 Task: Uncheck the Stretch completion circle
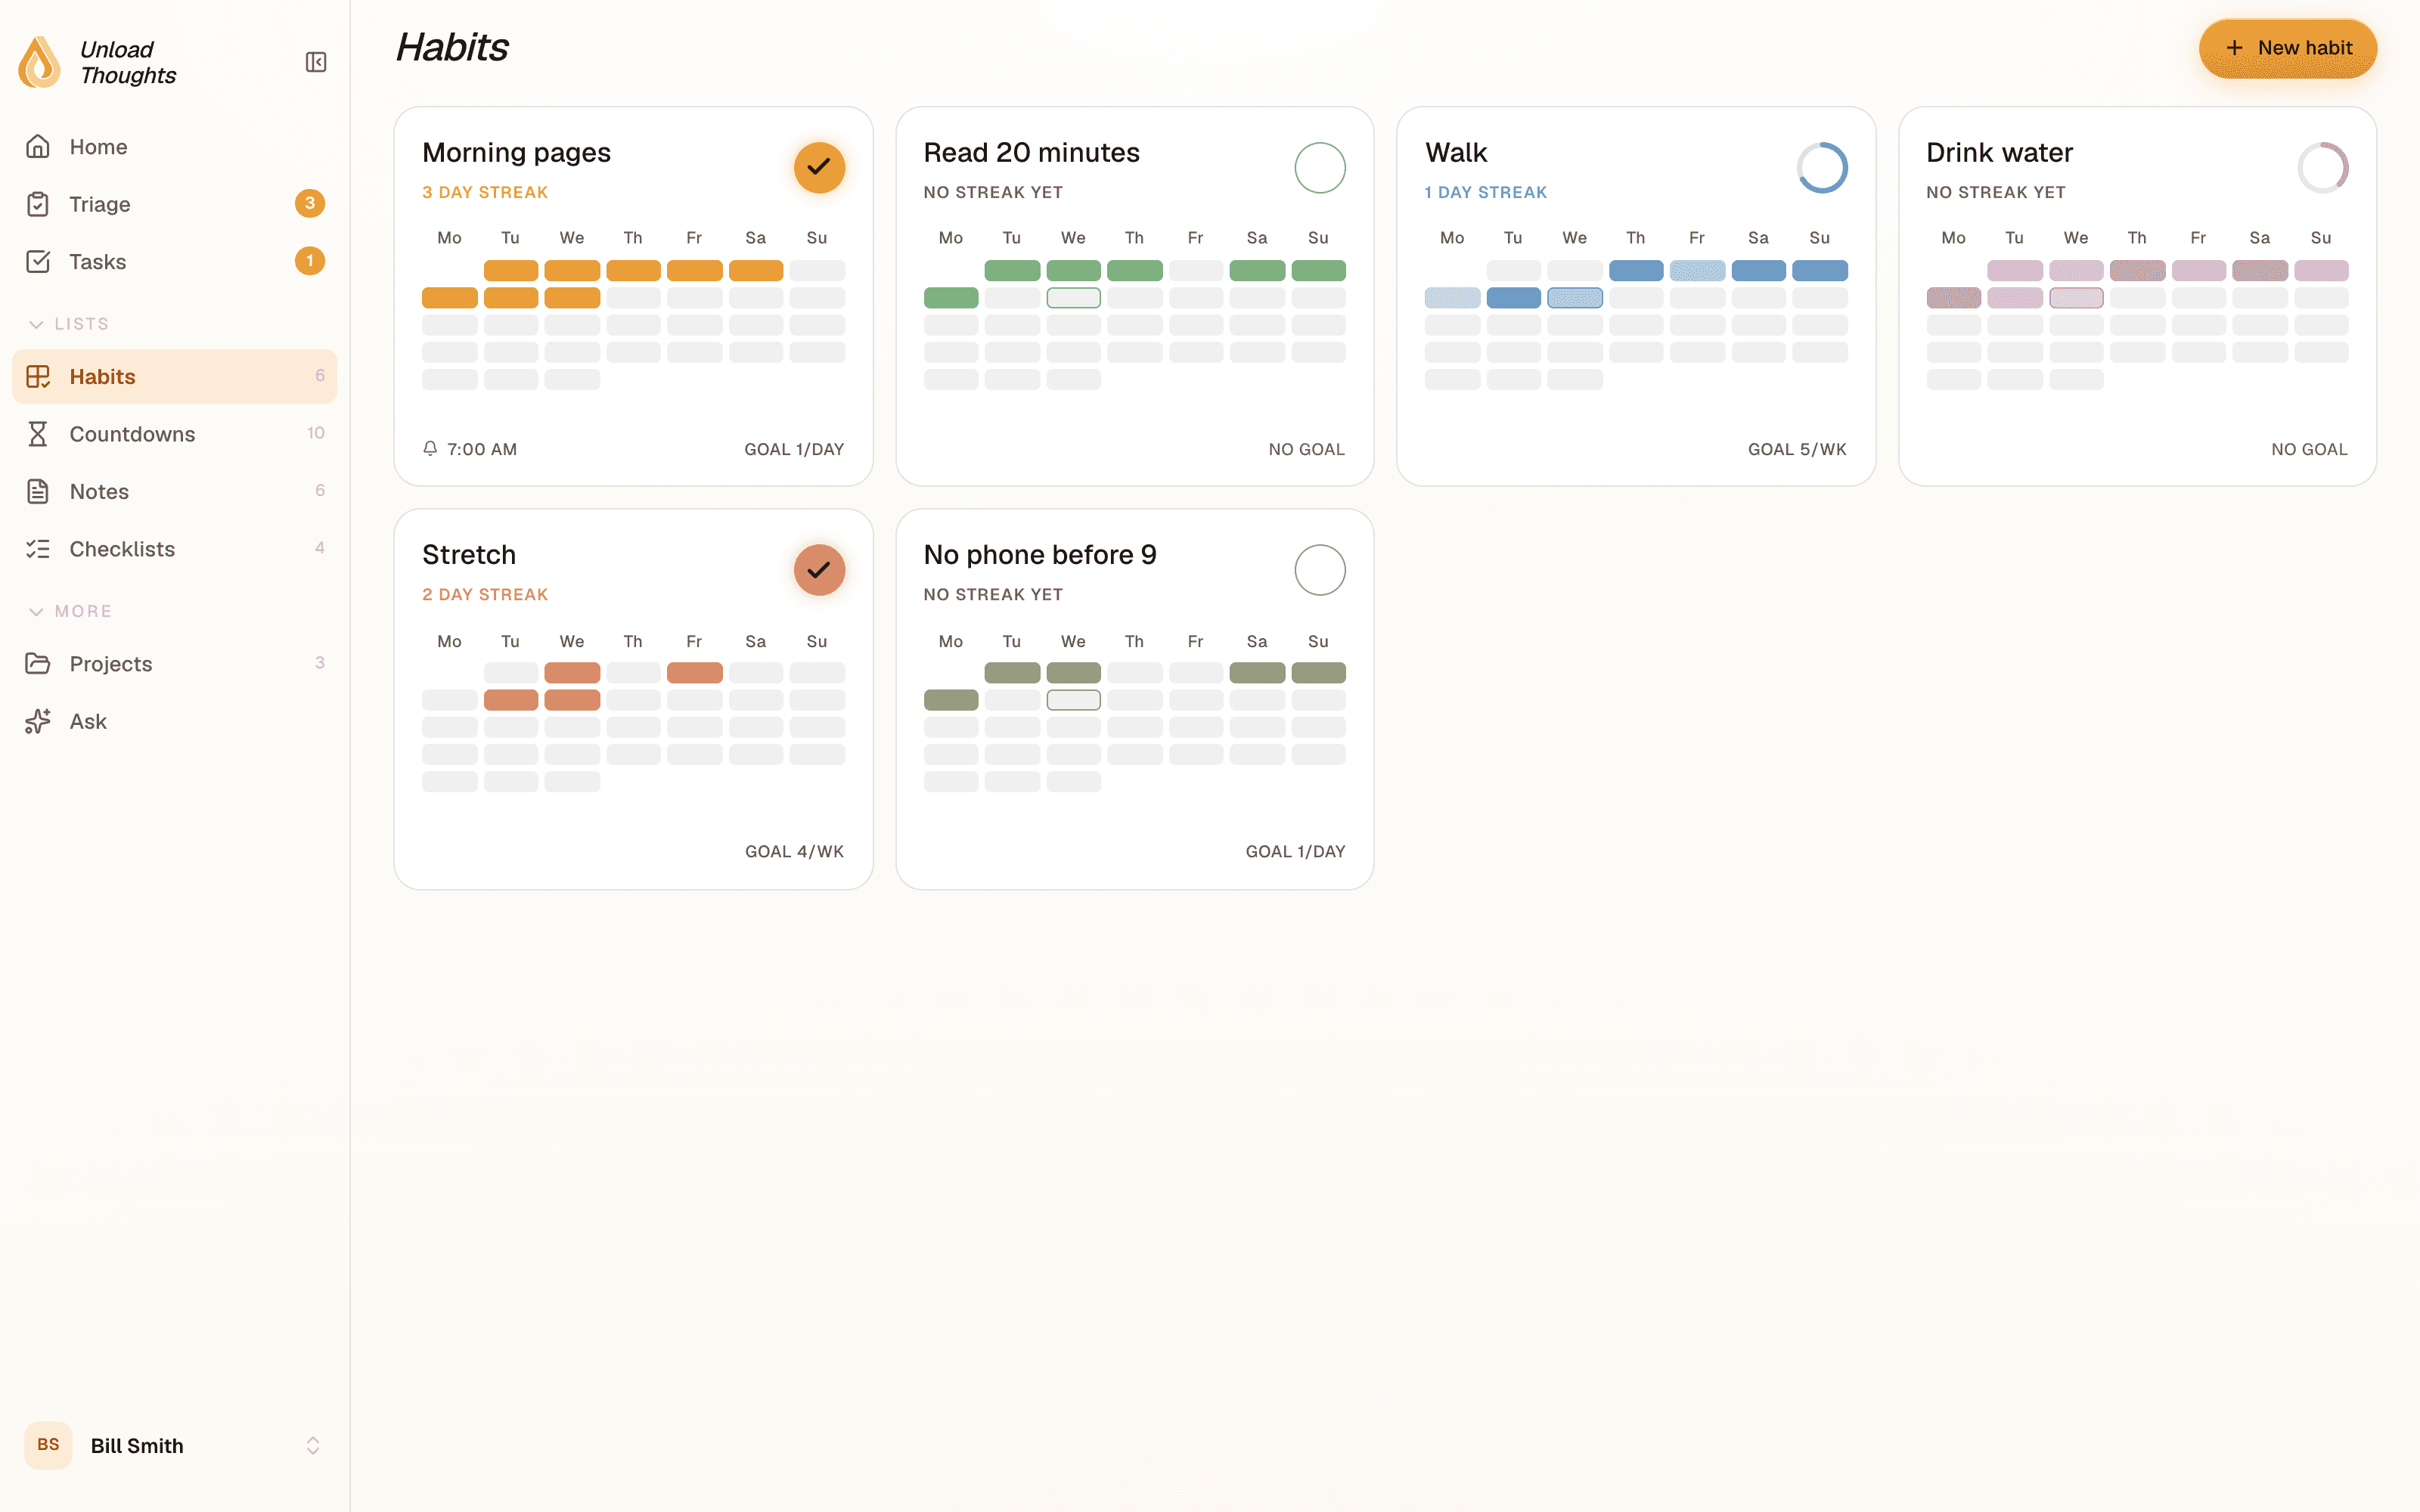coord(819,570)
